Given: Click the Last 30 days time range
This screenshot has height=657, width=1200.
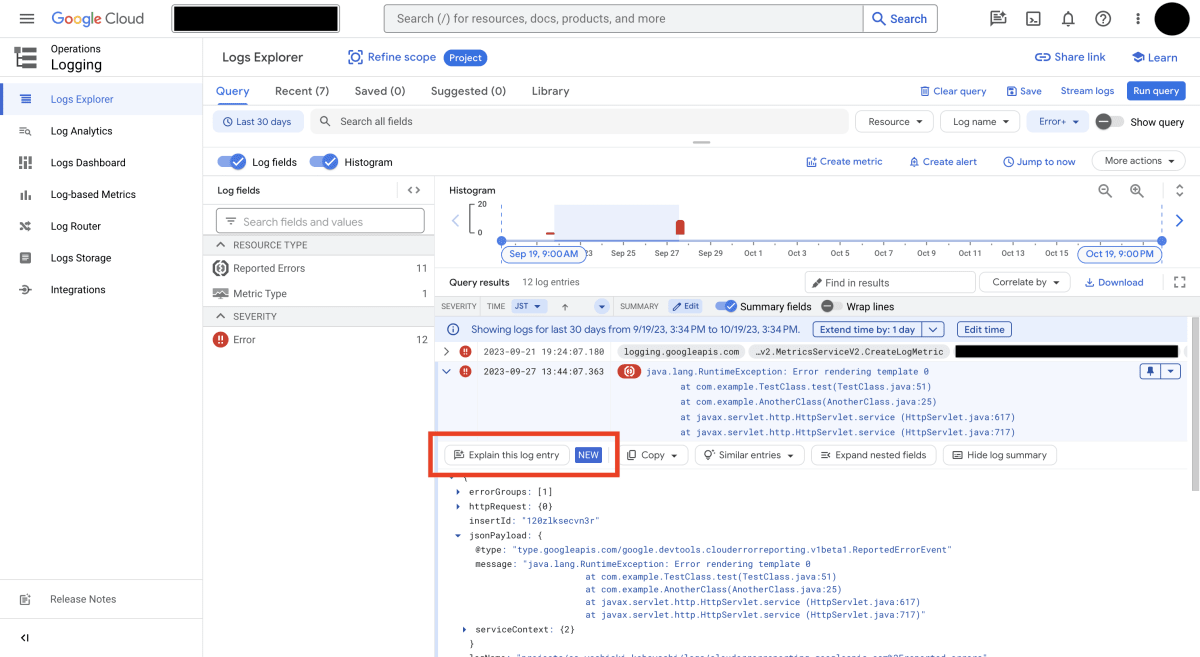Looking at the screenshot, I should pyautogui.click(x=257, y=122).
